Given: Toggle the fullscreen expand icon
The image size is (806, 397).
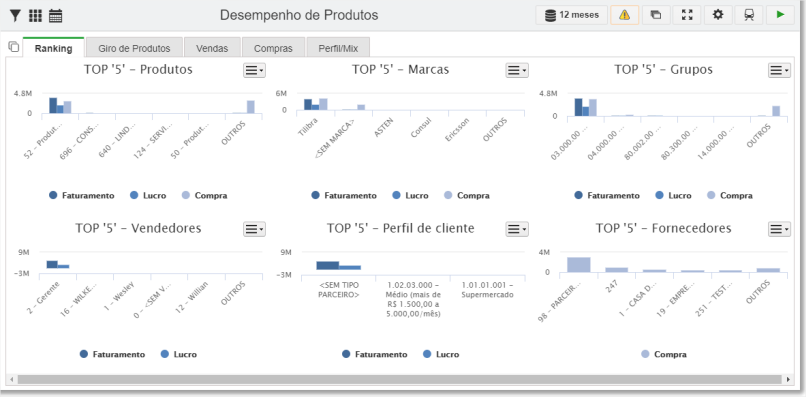Looking at the screenshot, I should [687, 15].
